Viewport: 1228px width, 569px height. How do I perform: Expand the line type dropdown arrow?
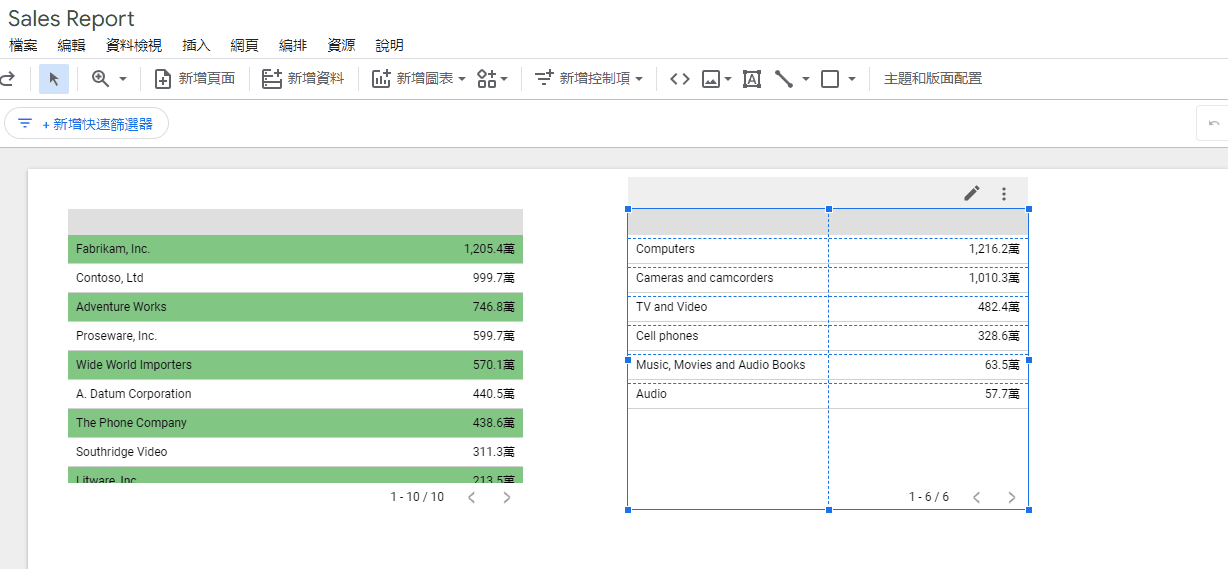806,79
